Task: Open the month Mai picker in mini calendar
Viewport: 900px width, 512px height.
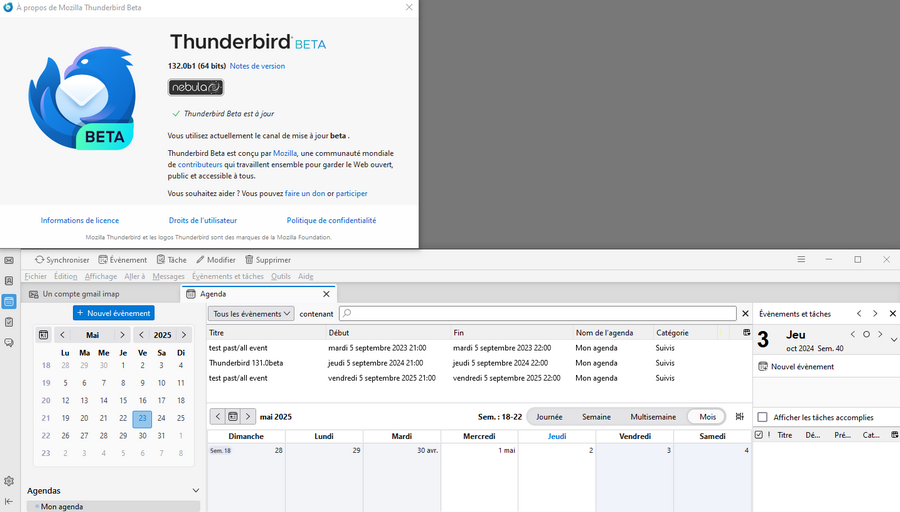Action: click(x=92, y=335)
